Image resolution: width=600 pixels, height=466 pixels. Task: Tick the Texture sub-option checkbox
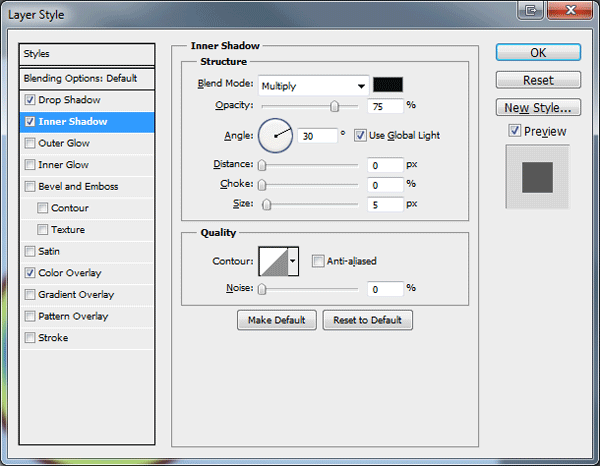[42, 230]
